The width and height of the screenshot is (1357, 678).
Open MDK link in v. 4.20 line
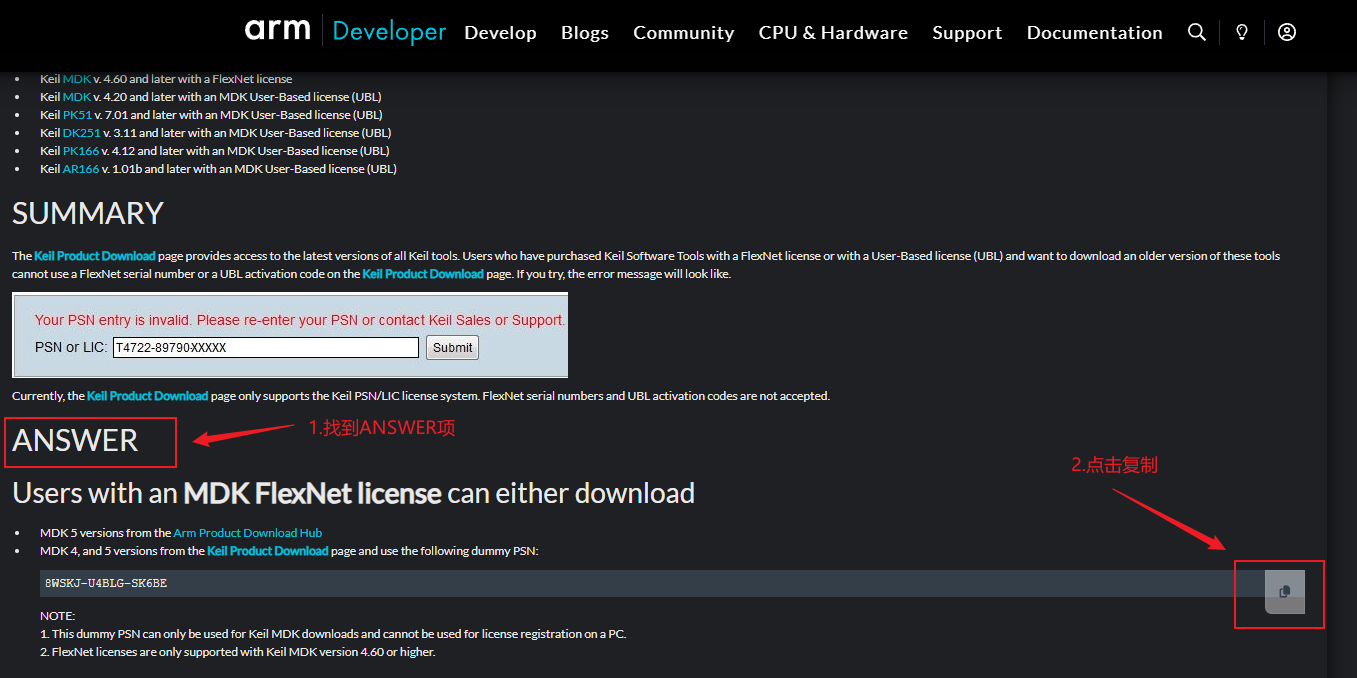tap(77, 97)
